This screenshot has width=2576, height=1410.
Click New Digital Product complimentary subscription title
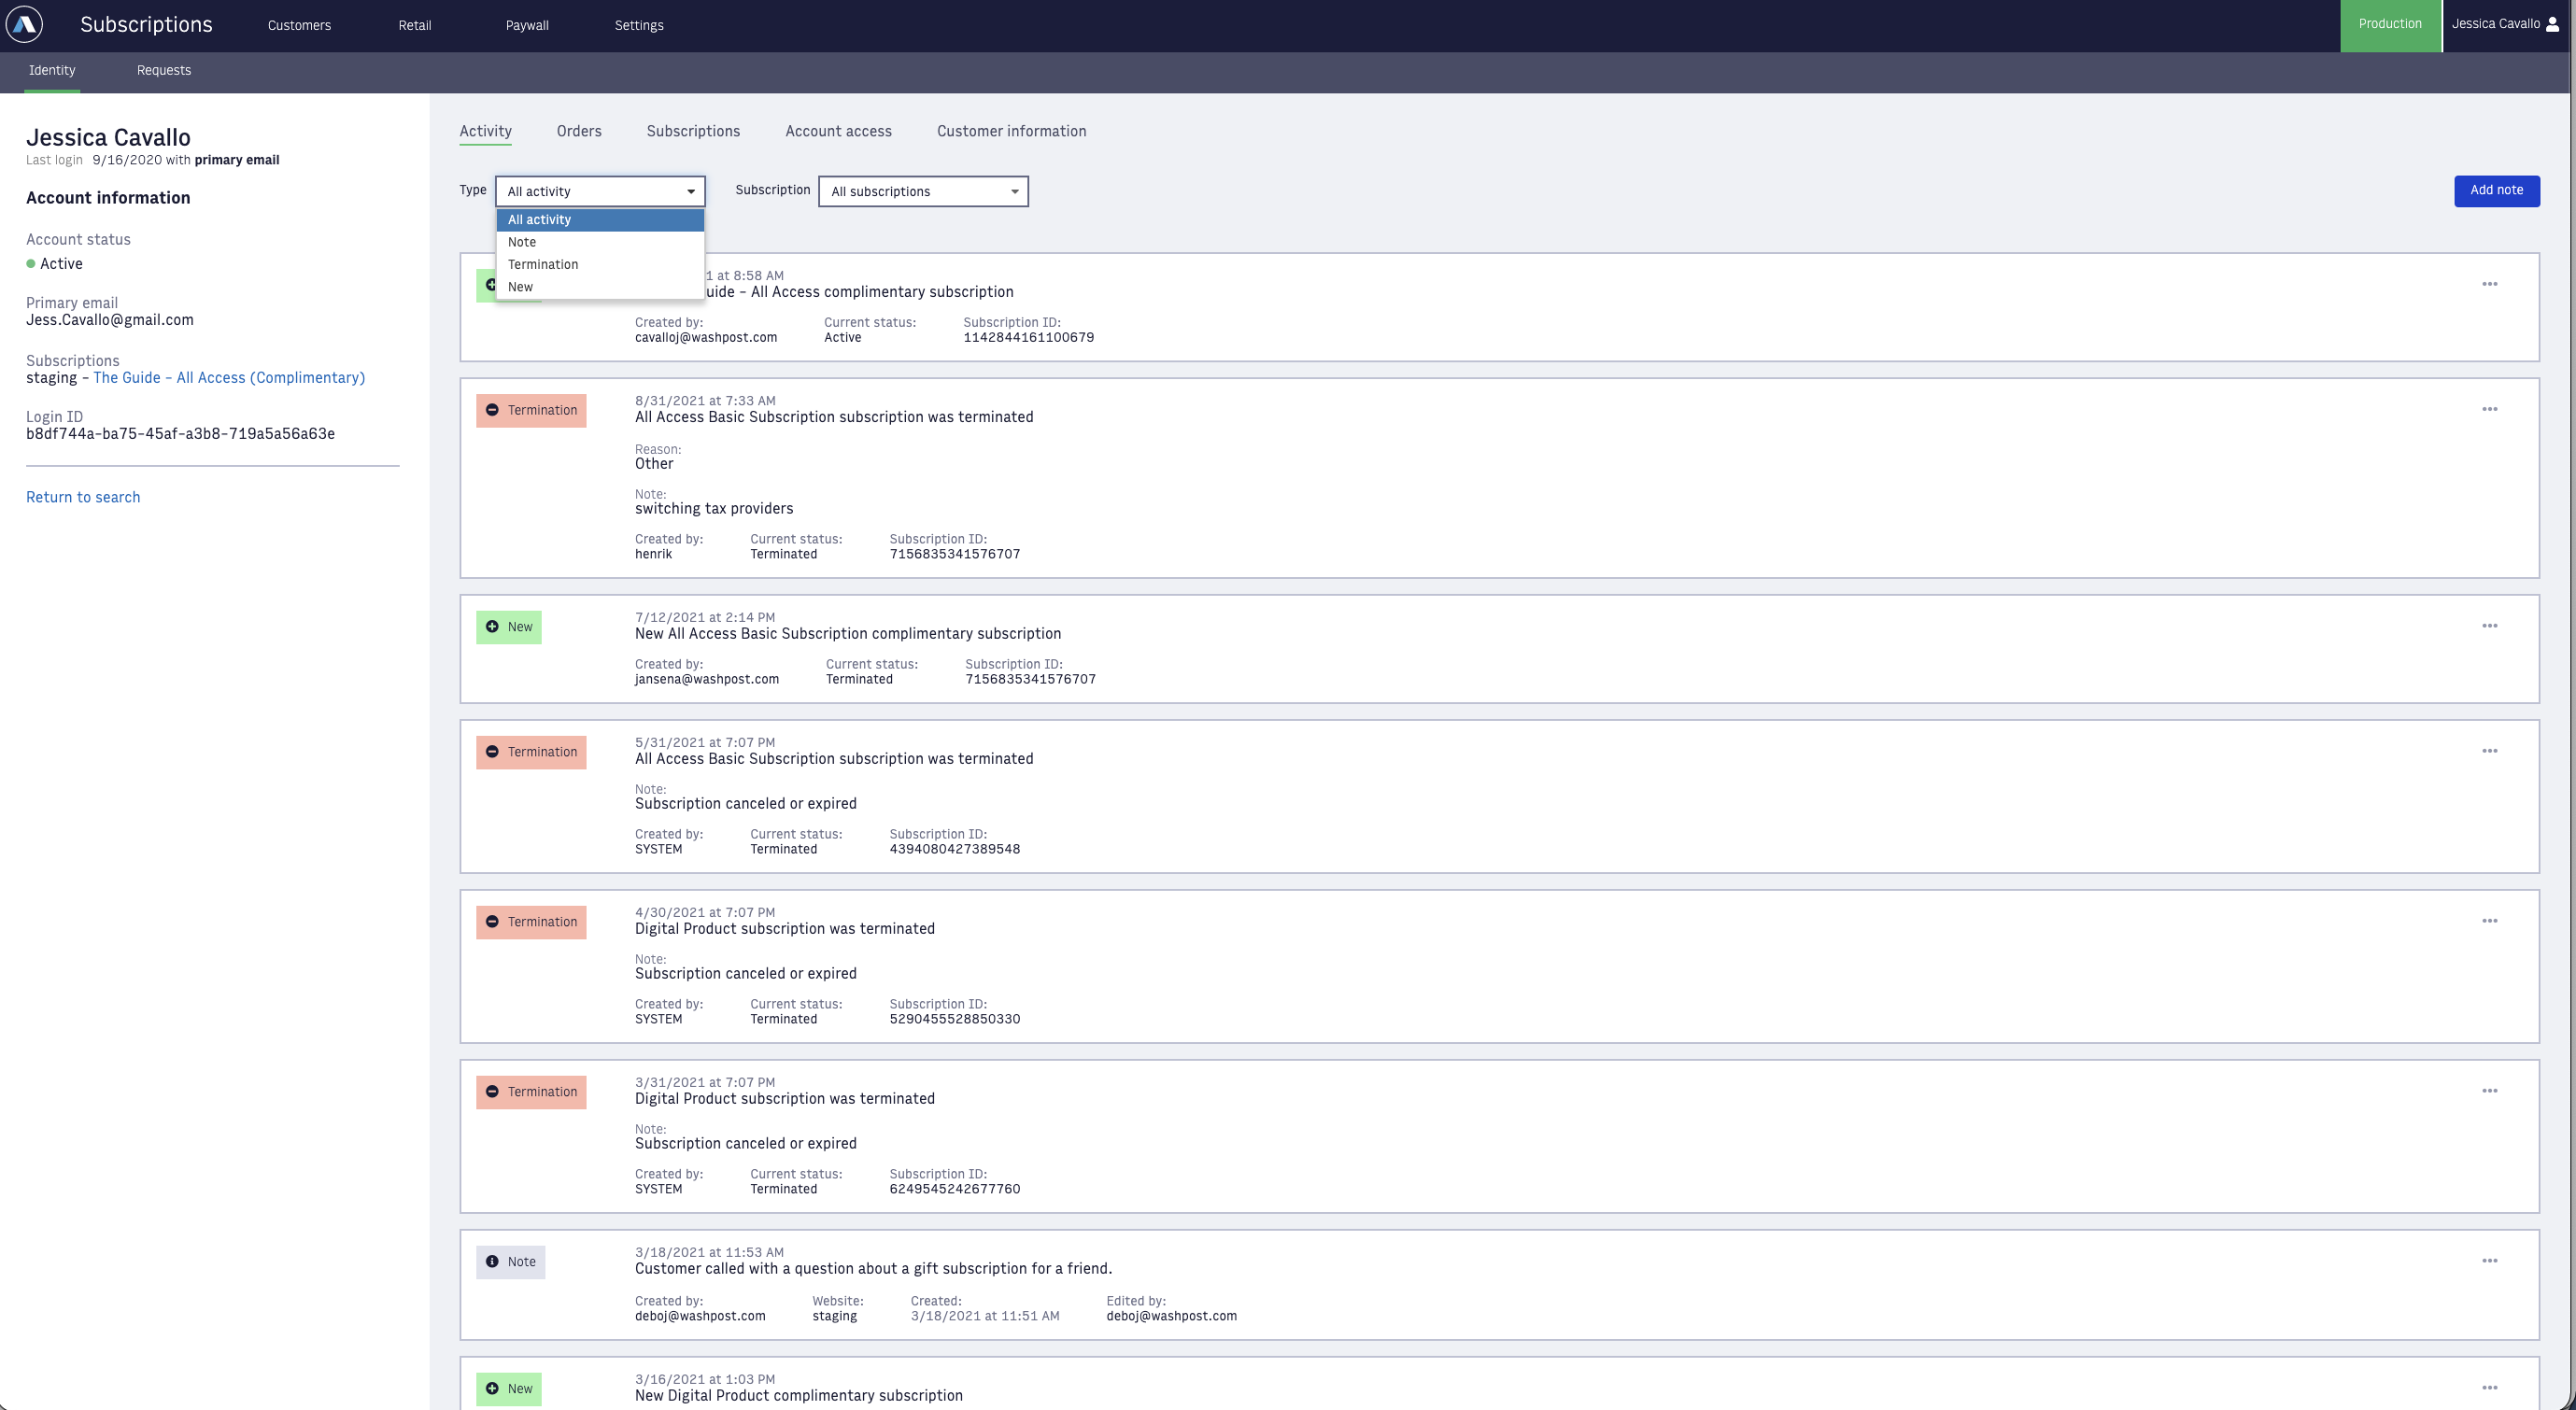click(x=798, y=1396)
